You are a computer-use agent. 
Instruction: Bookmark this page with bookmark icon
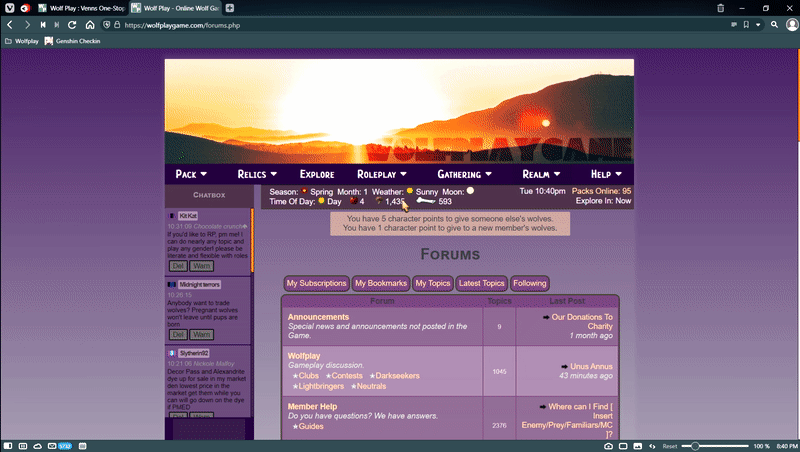[746, 24]
